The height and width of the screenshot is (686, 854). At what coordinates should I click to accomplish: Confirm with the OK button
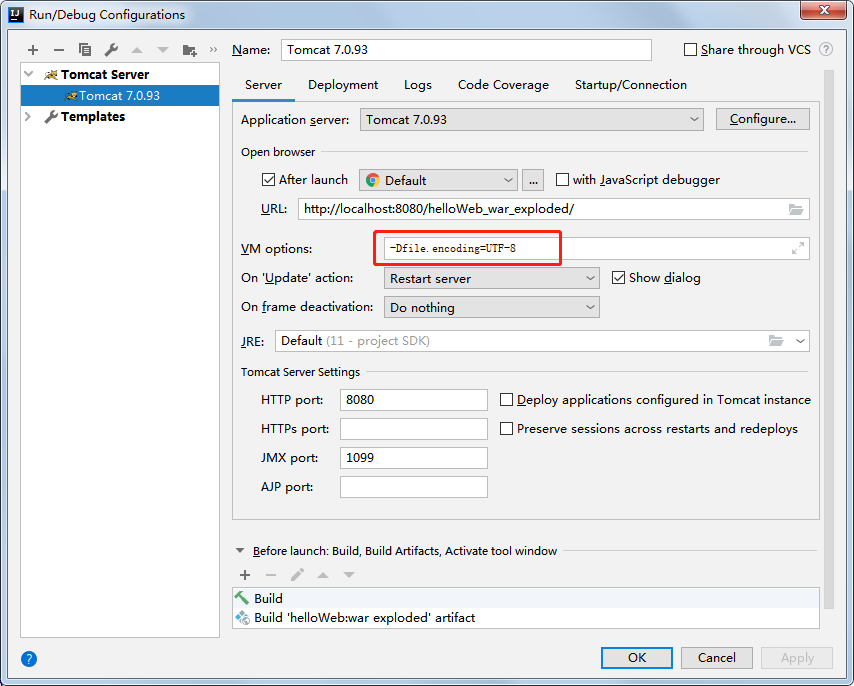(637, 658)
